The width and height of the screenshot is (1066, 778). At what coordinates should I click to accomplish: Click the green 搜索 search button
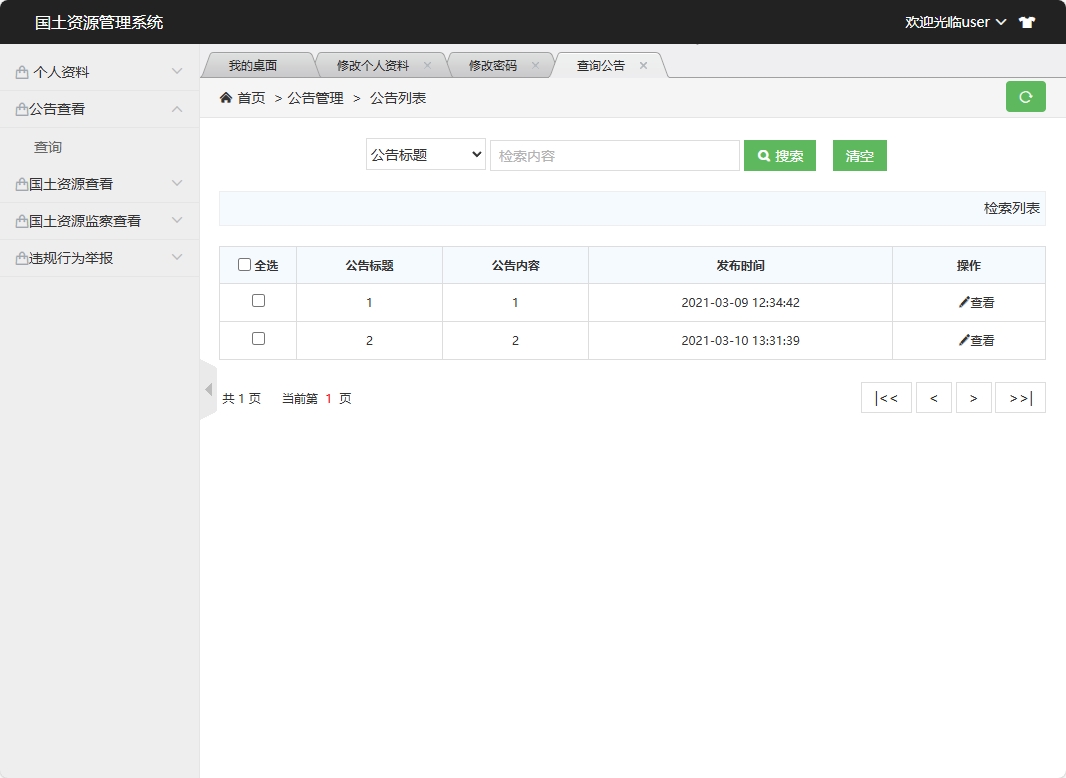[x=779, y=156]
